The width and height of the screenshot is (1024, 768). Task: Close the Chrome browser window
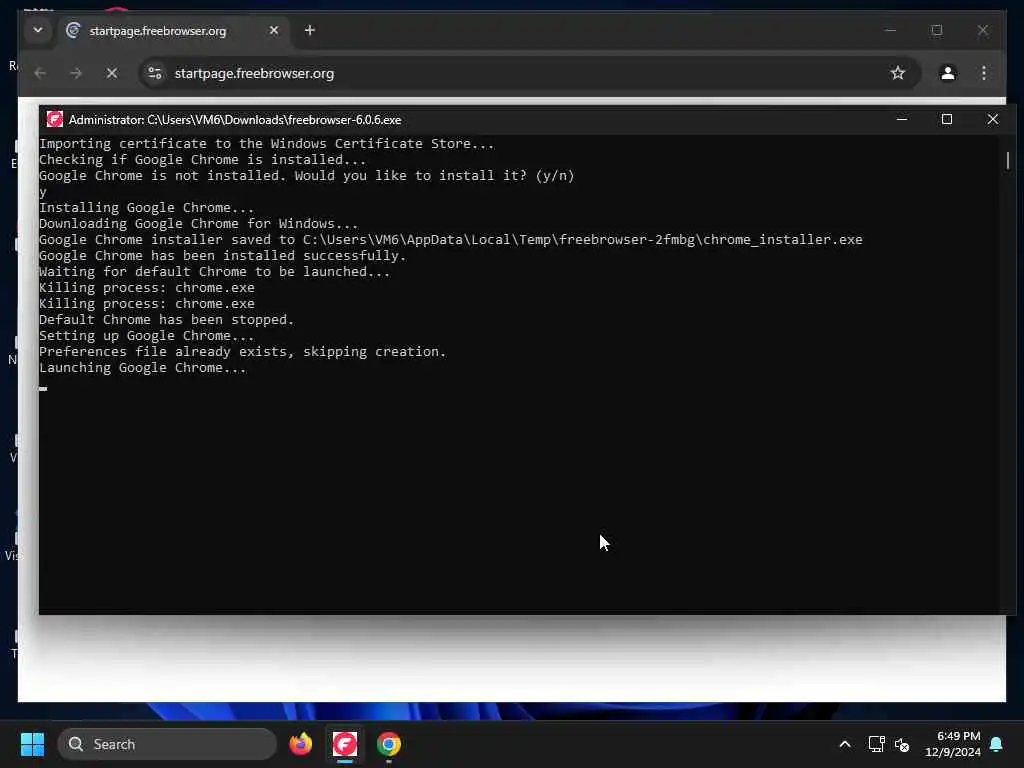click(x=983, y=30)
